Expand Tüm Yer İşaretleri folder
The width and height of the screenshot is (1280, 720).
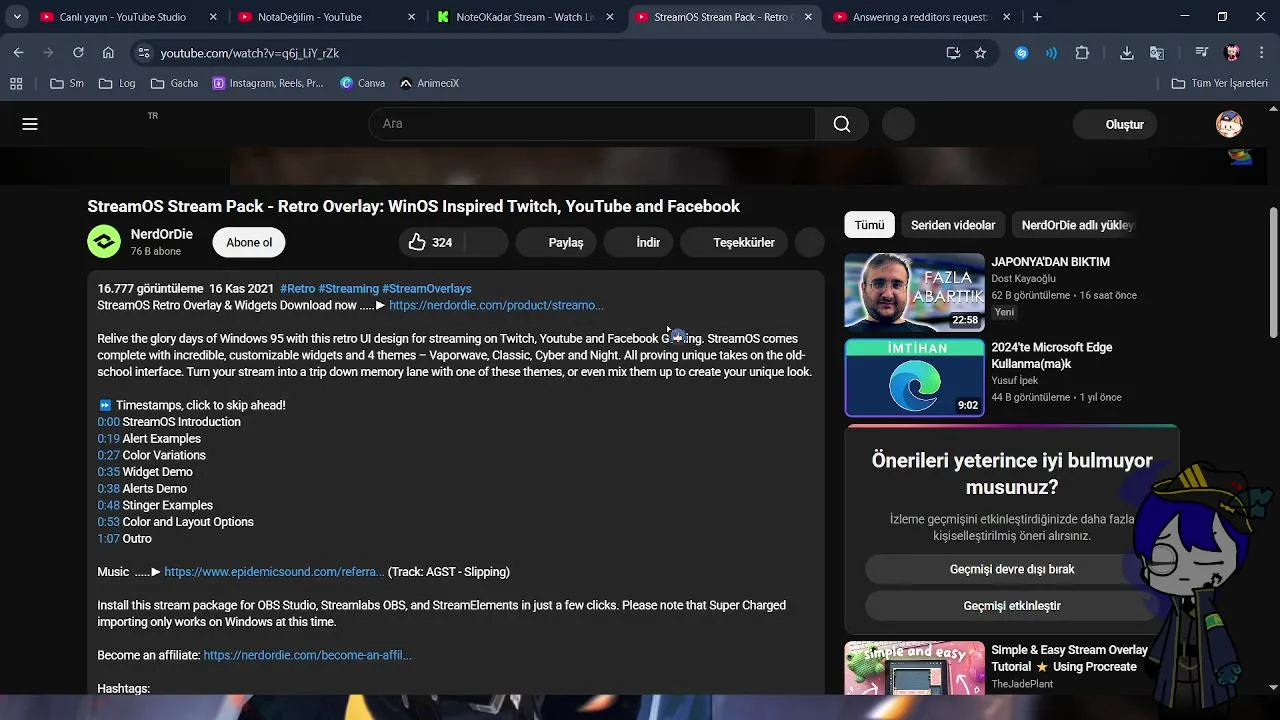coord(1220,83)
